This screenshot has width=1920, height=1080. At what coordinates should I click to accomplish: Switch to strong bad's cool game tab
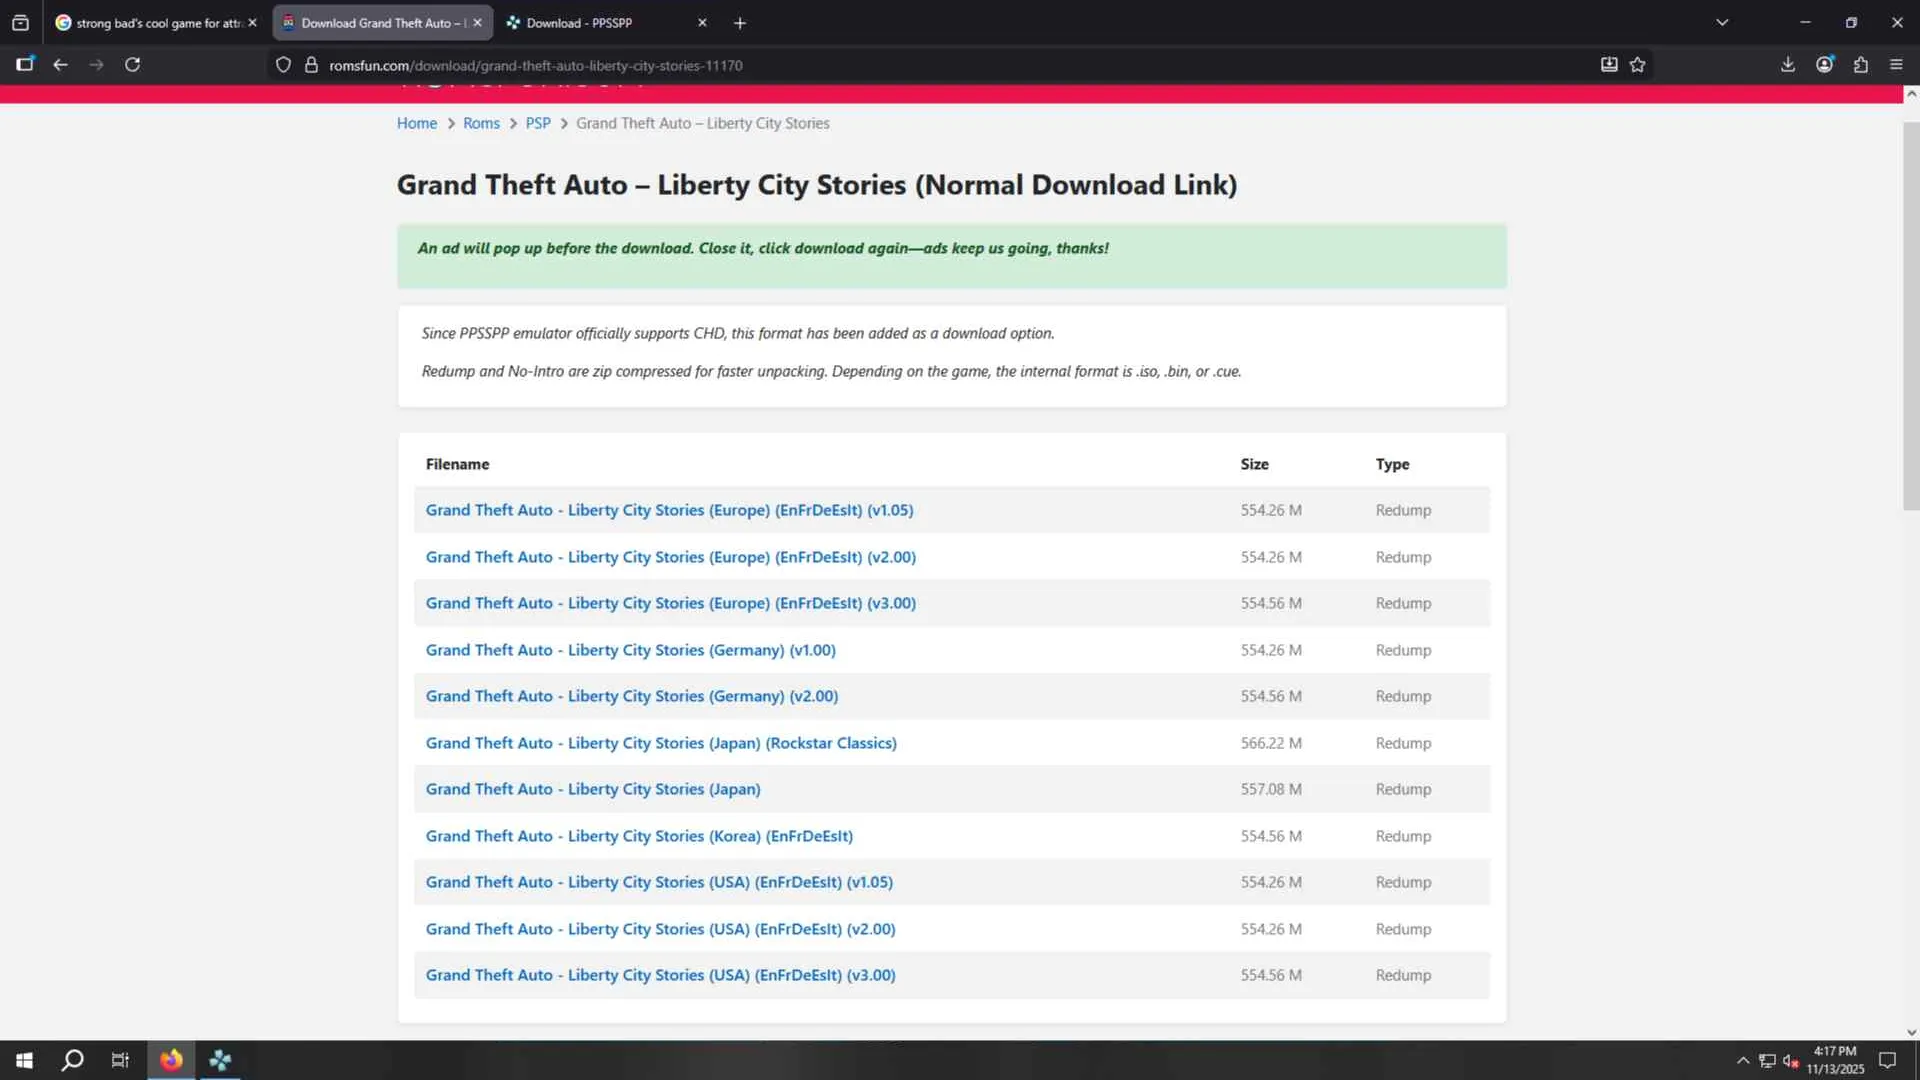150,22
